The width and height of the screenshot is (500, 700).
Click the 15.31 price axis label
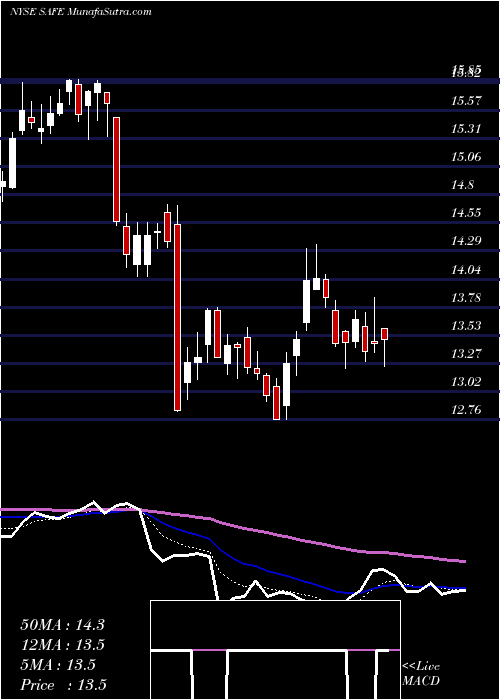click(x=466, y=129)
